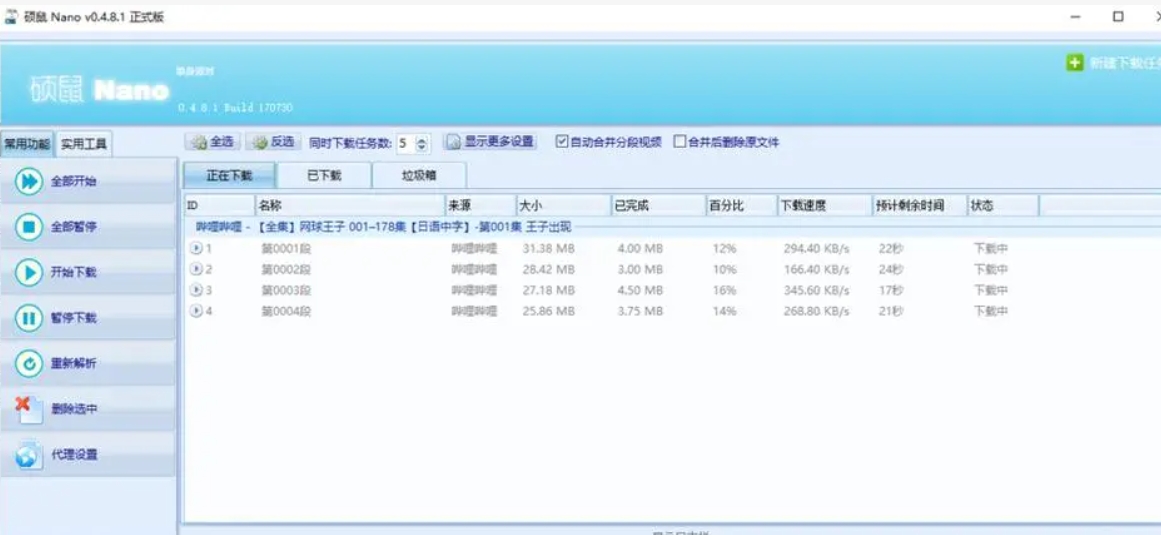Click the 重新解析 refresh icon button
Image resolution: width=1161 pixels, height=535 pixels.
[28, 363]
